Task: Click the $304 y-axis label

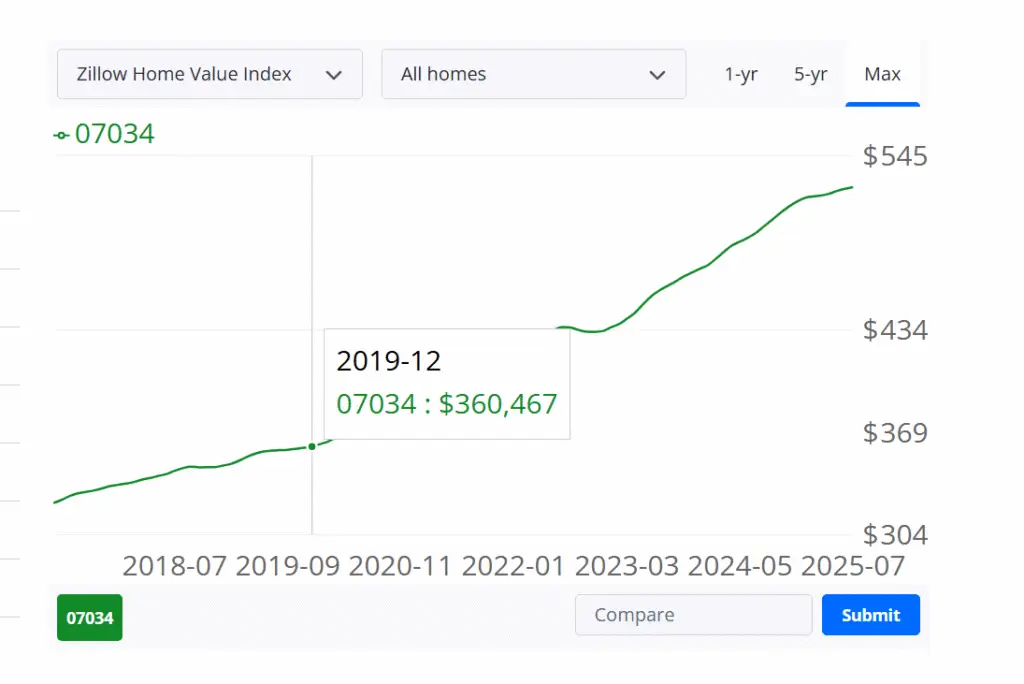Action: click(895, 535)
